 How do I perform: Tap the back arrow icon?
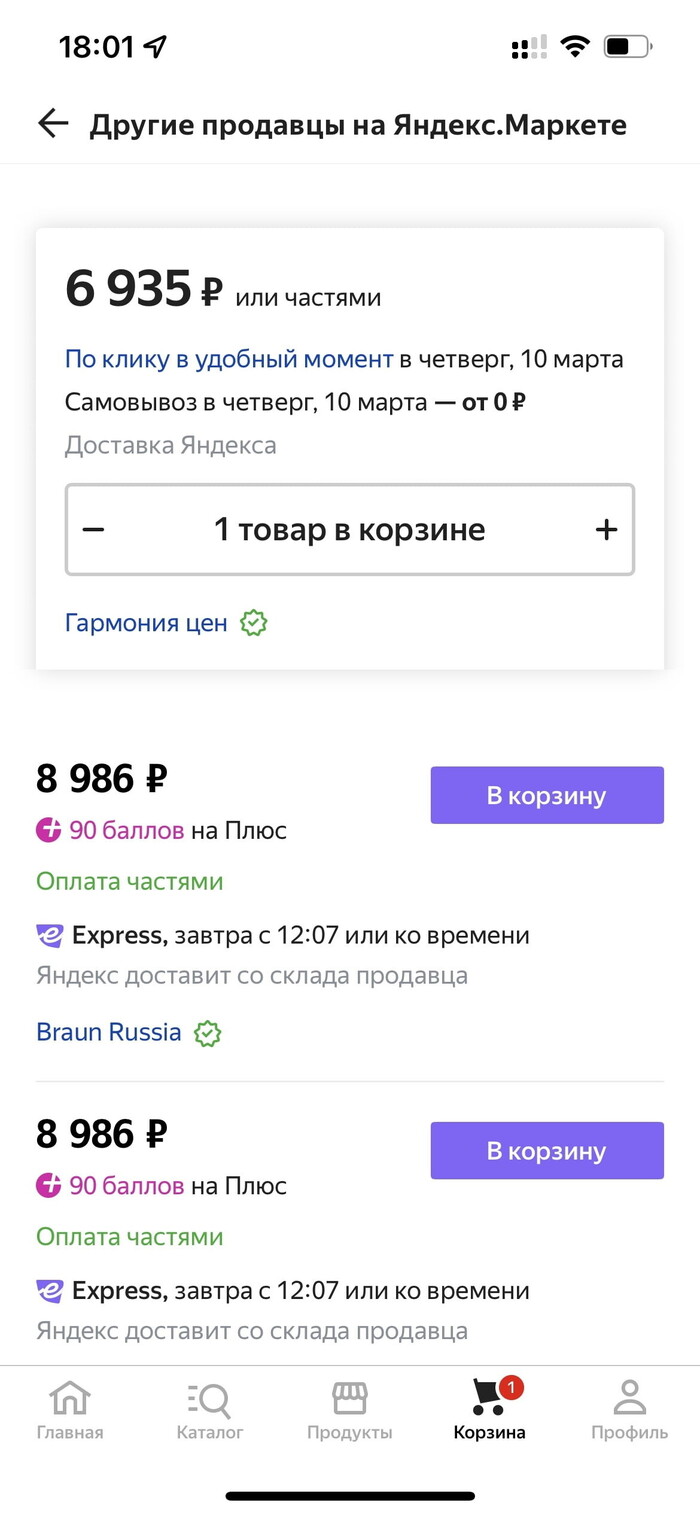click(x=53, y=124)
